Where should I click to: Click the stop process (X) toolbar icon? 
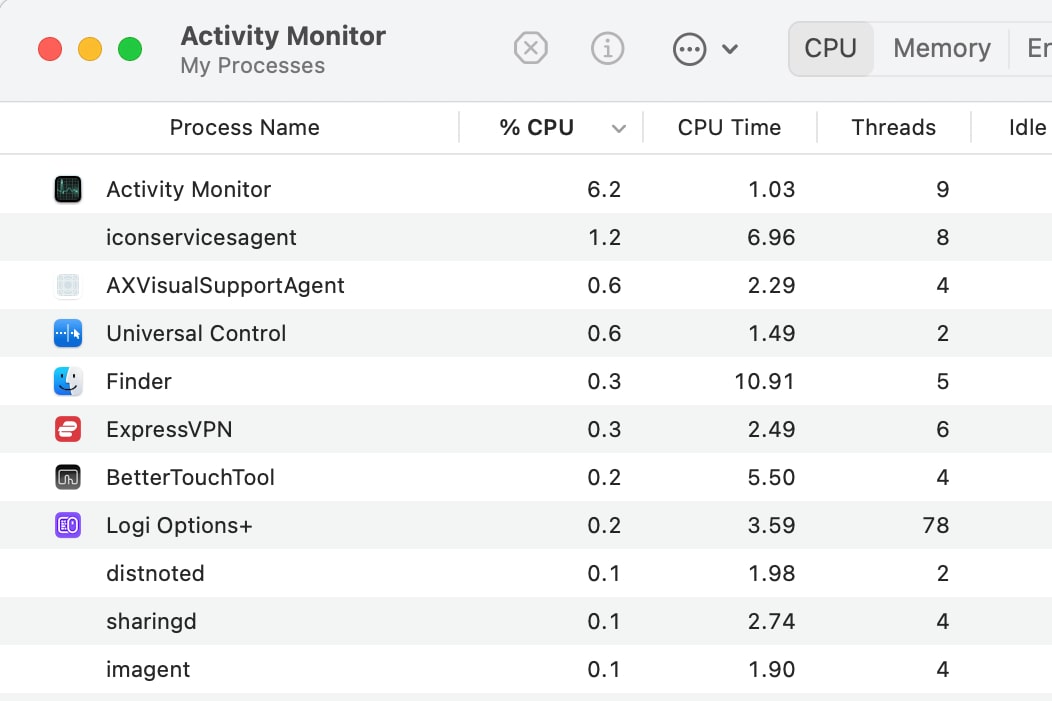(531, 48)
